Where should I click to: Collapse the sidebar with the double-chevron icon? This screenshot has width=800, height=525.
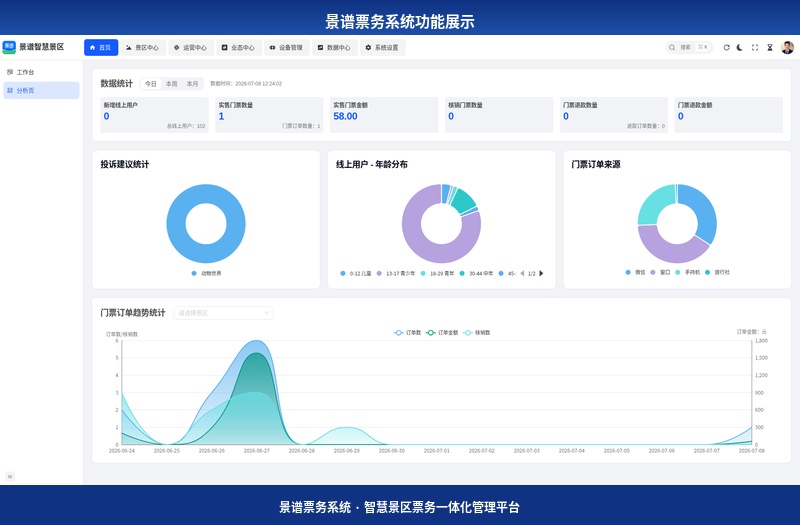10,477
